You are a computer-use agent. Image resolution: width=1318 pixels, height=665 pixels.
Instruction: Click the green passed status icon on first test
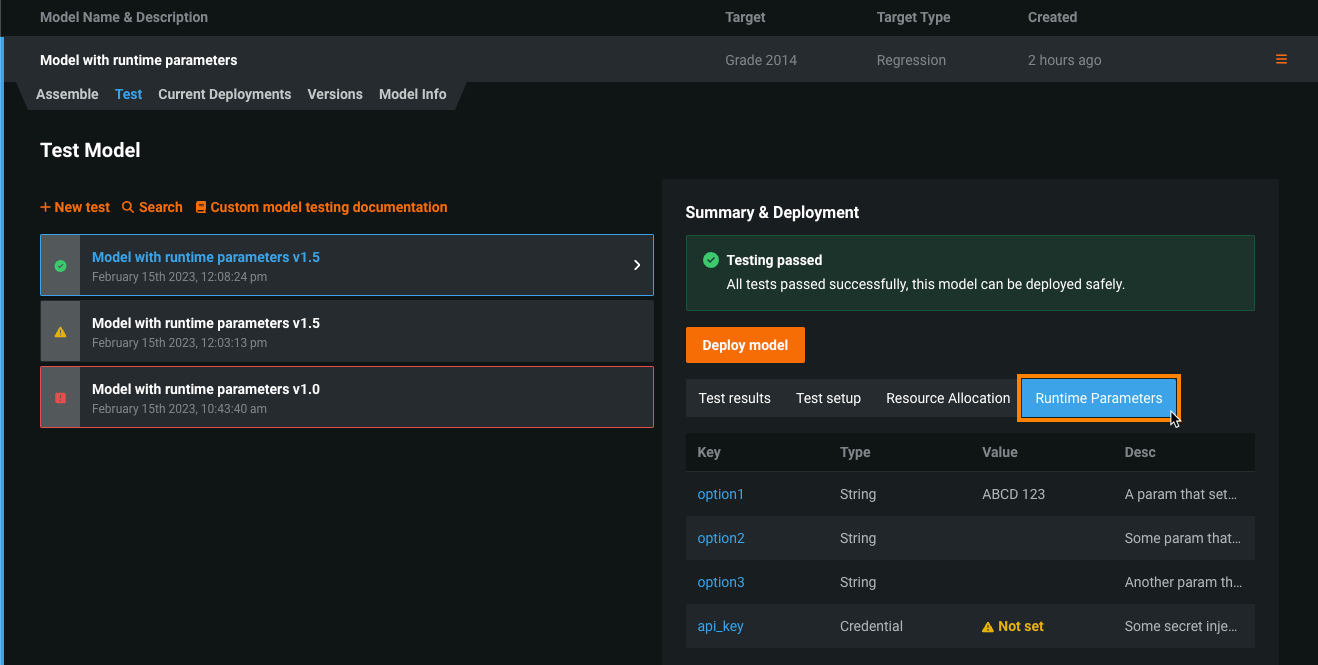tap(60, 266)
